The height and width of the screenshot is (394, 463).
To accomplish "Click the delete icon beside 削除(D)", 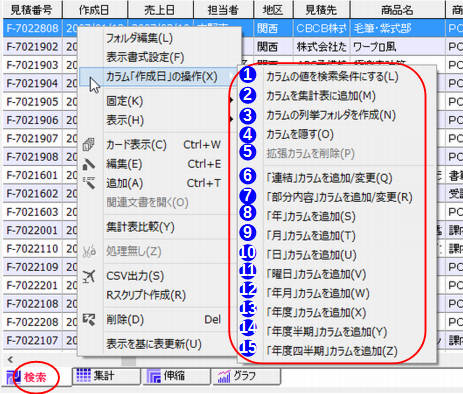I will 89,320.
